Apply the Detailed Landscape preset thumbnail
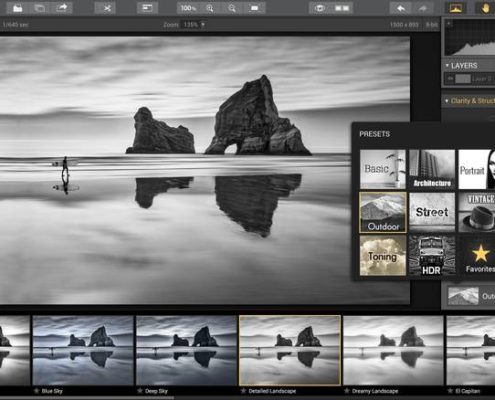Viewport: 495px width, 400px height. 290,350
